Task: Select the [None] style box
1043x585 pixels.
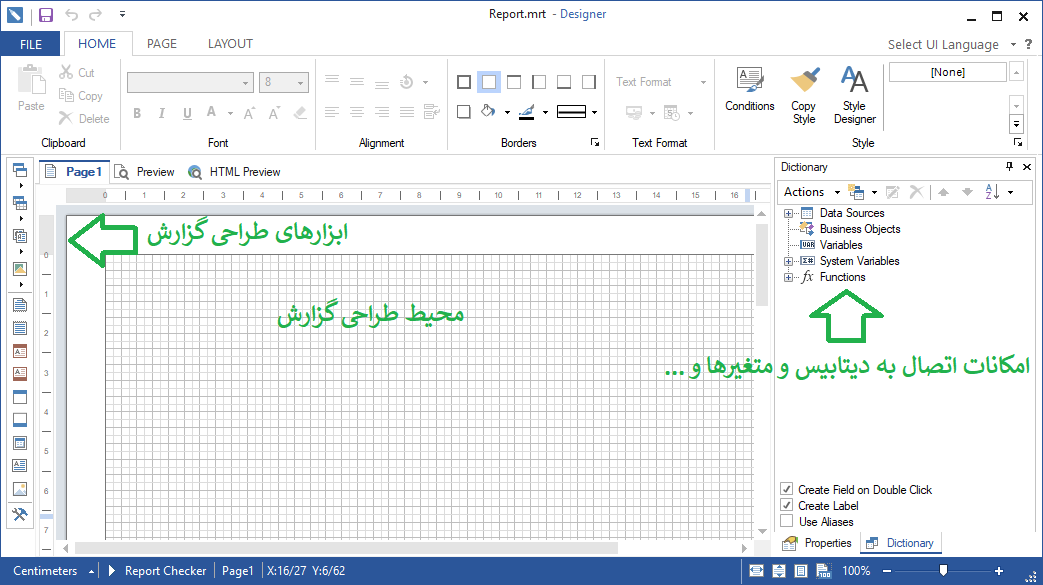Action: coord(947,72)
